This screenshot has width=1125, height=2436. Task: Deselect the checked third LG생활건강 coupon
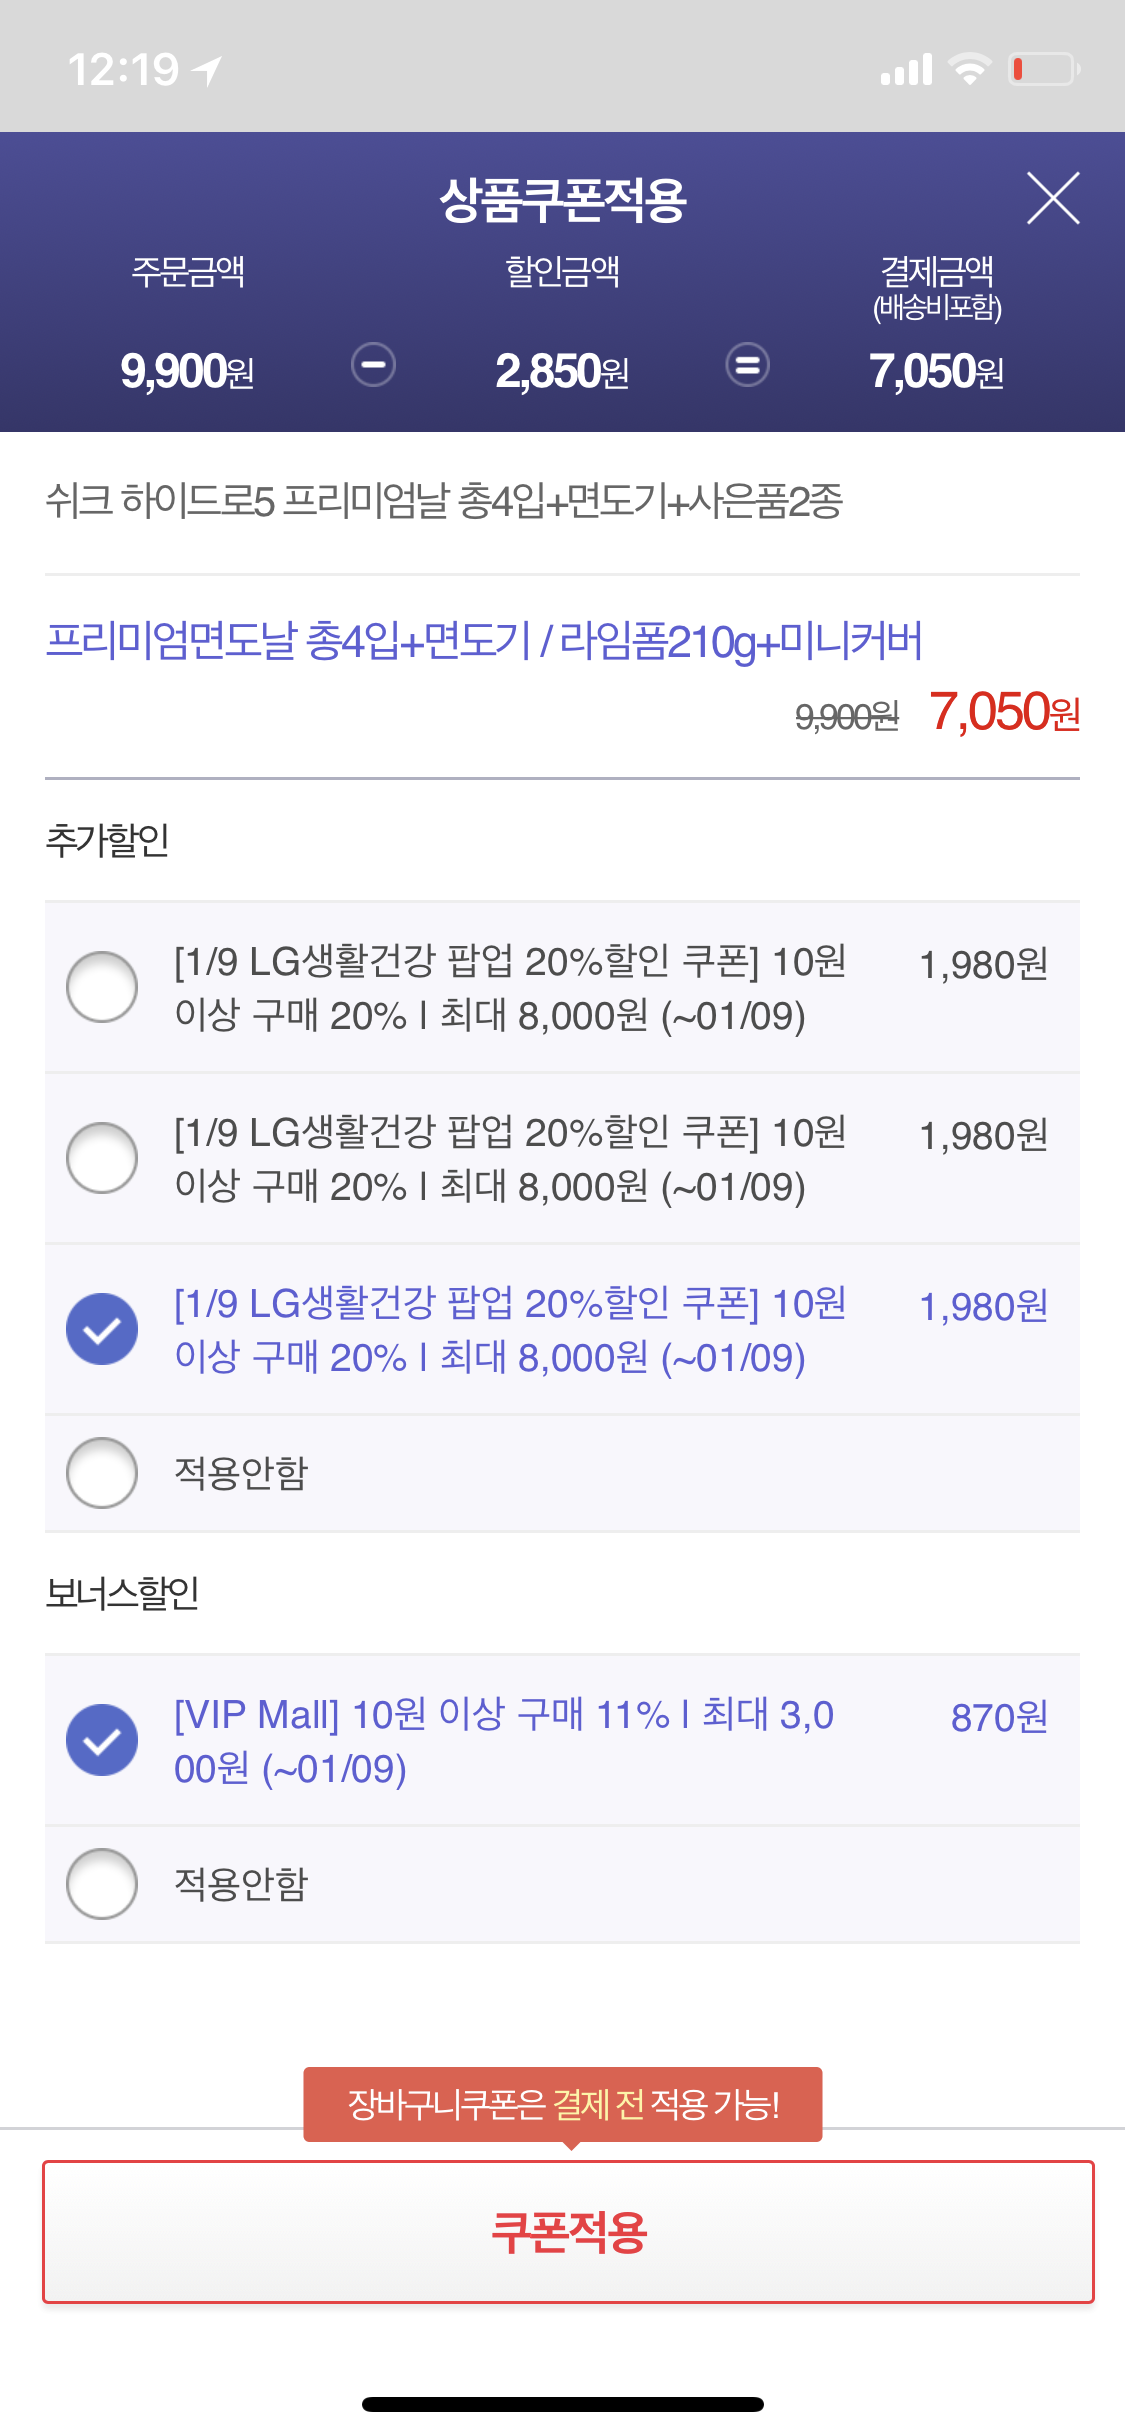pyautogui.click(x=102, y=1329)
